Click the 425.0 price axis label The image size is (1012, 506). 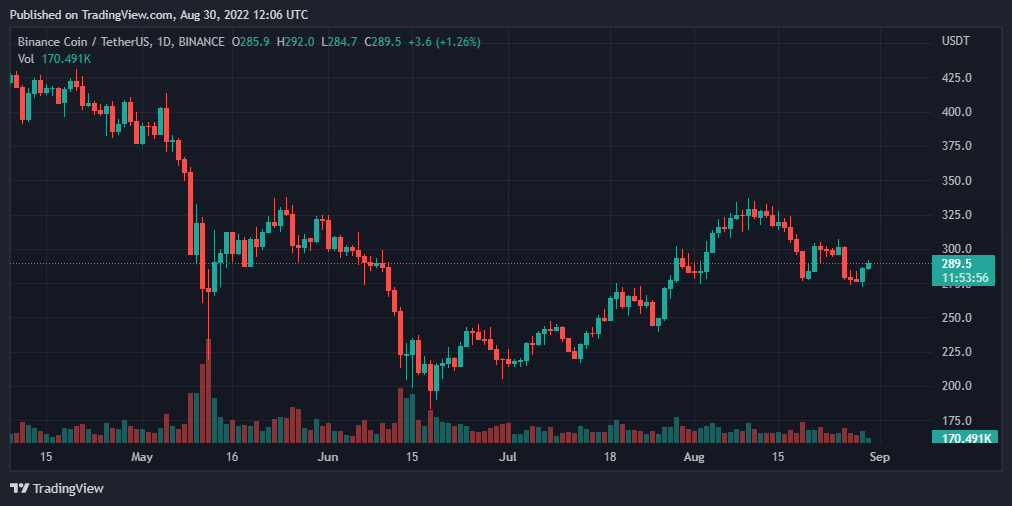(x=956, y=77)
